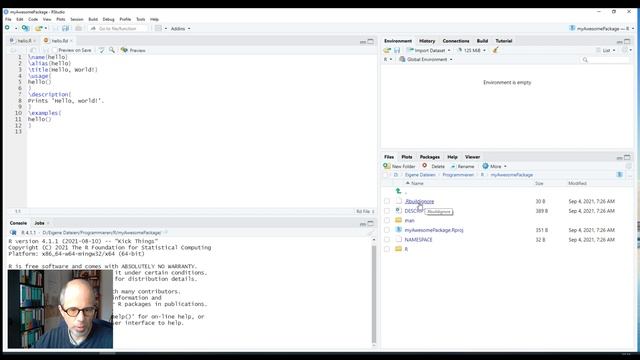The height and width of the screenshot is (360, 640).
Task: Open the Addins dropdown
Action: [x=180, y=29]
